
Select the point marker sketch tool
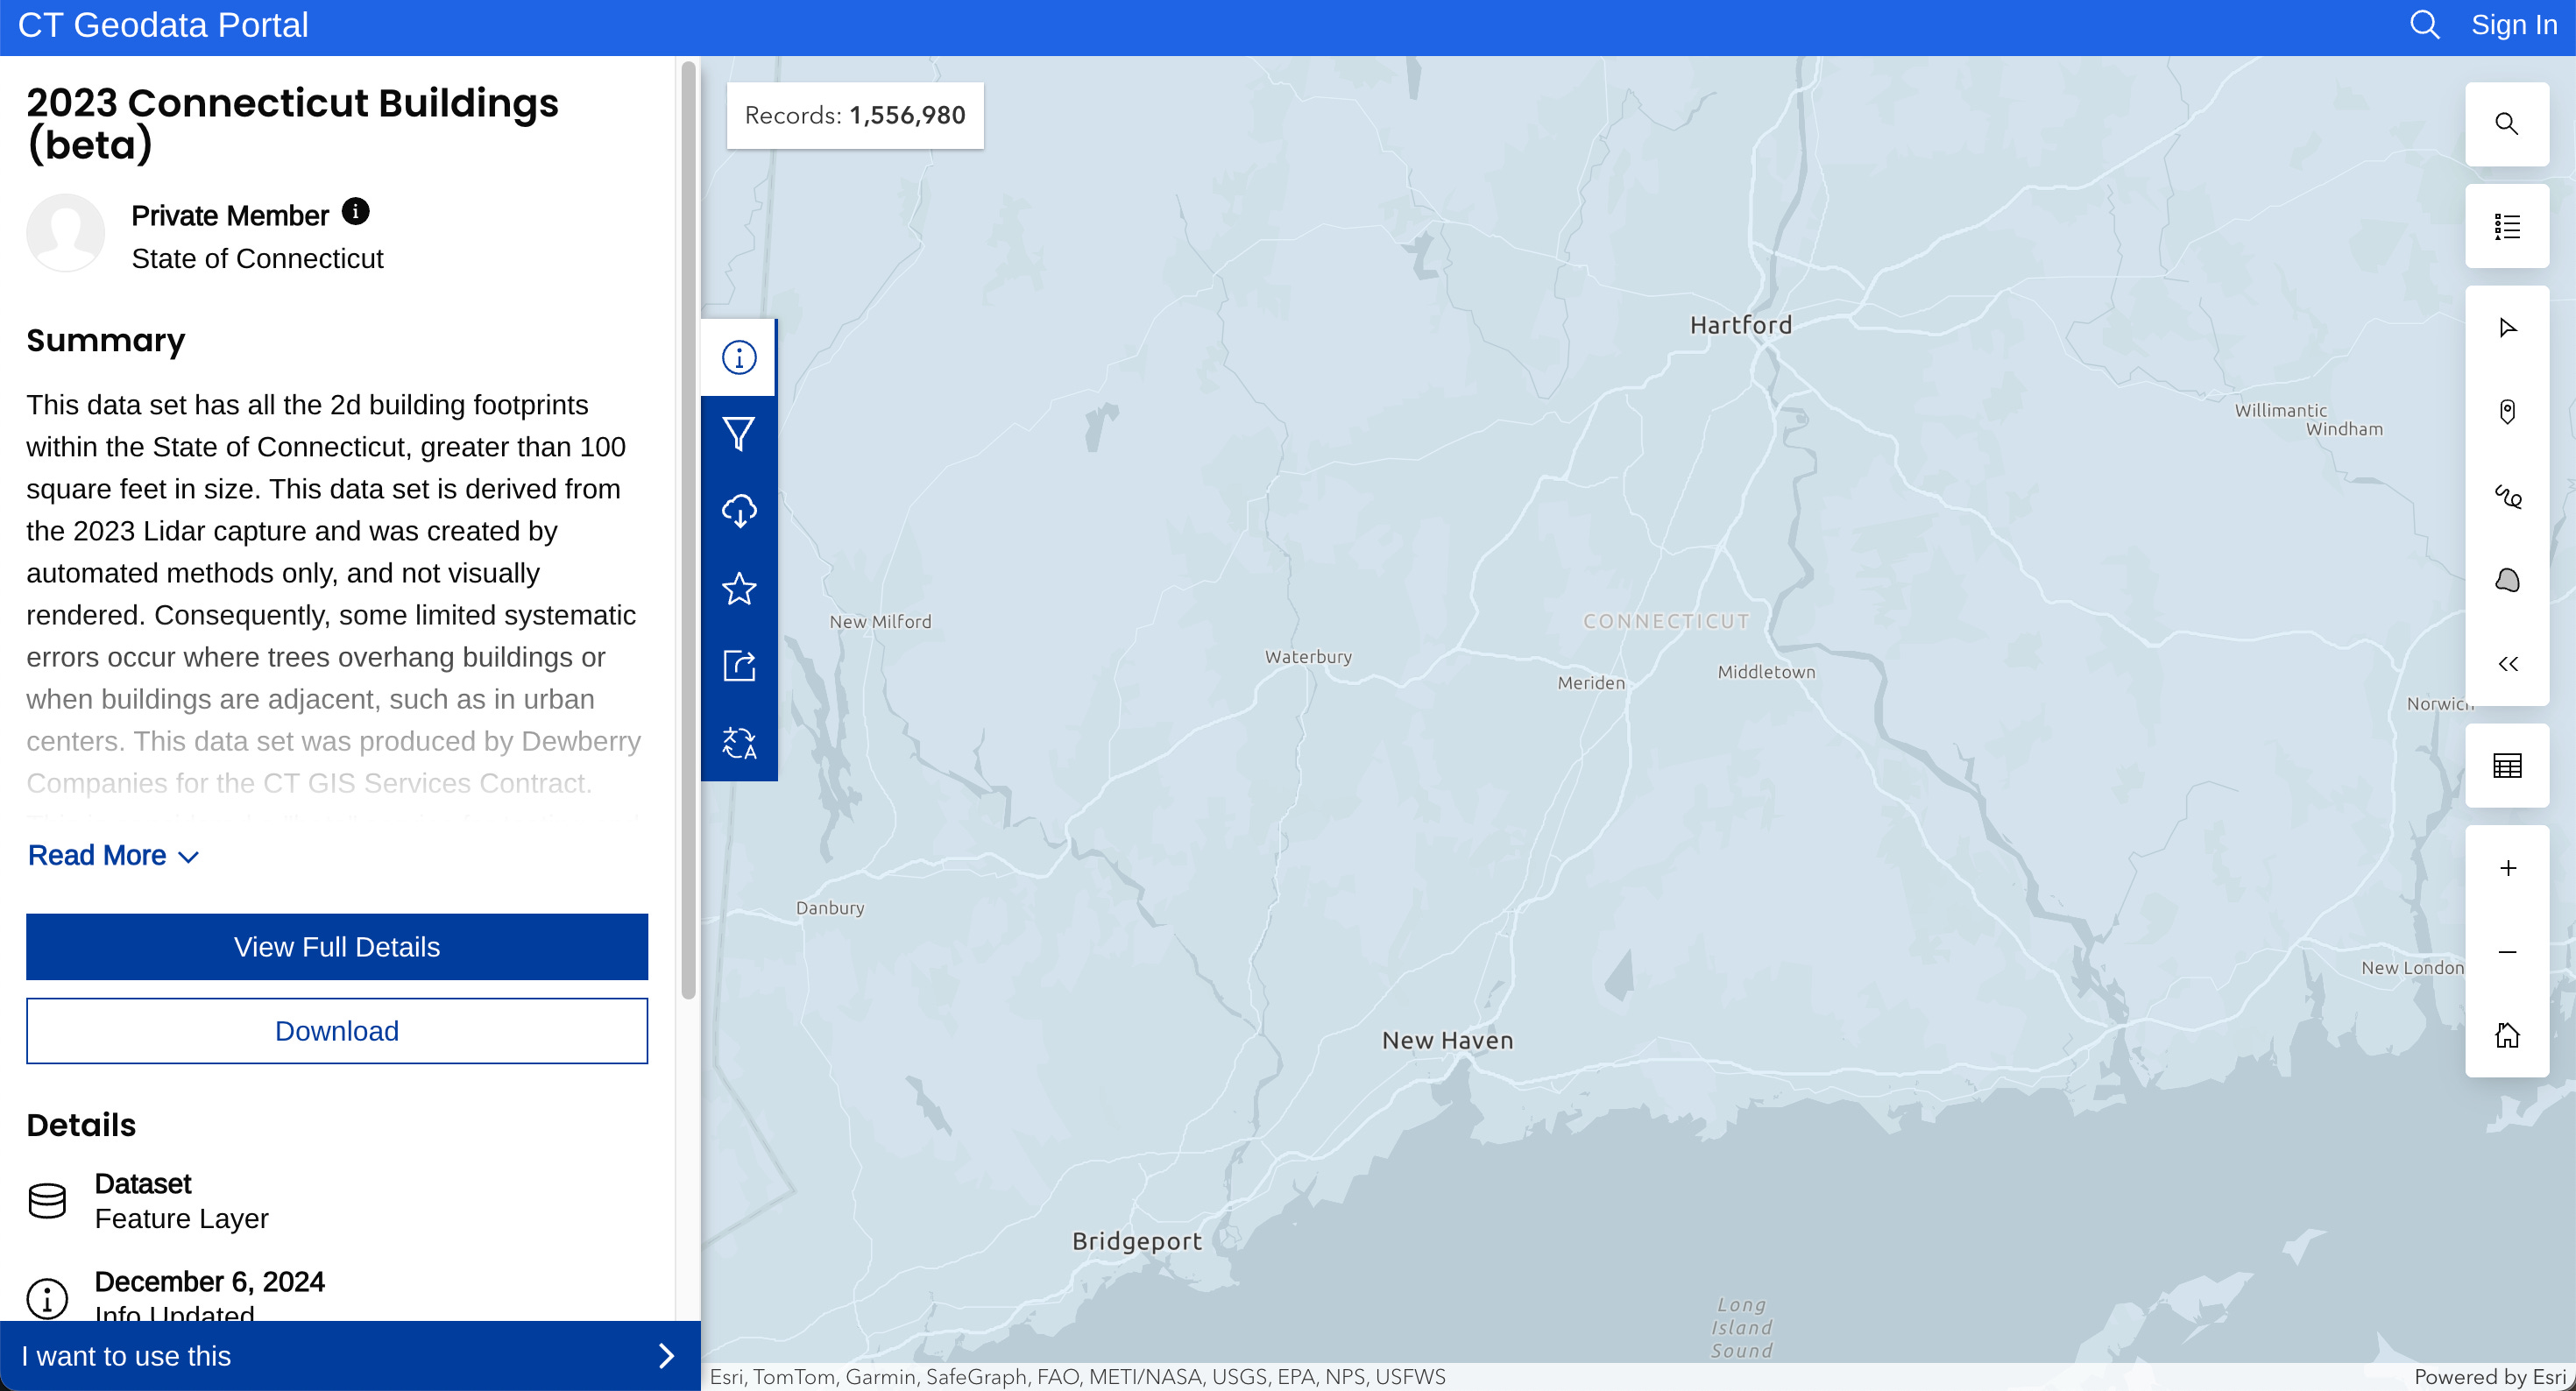point(2506,412)
